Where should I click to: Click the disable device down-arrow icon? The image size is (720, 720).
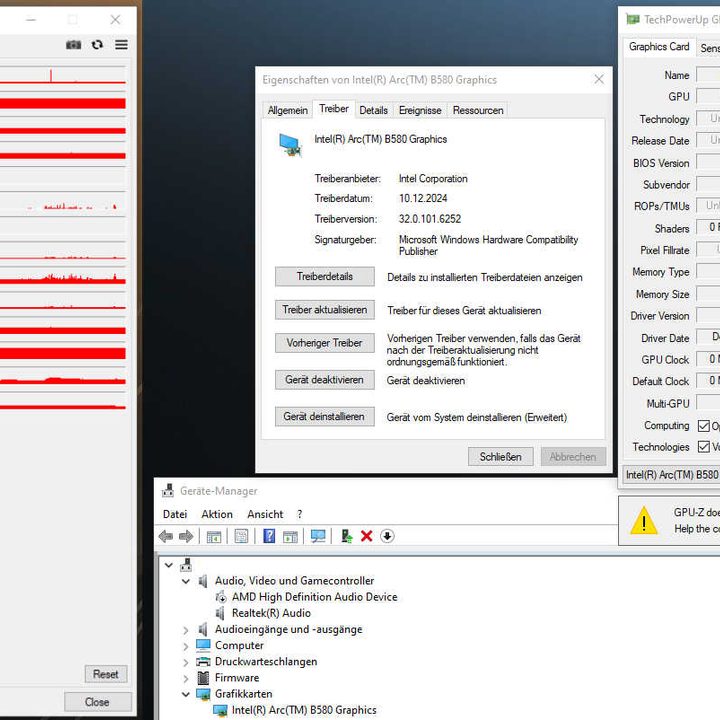click(387, 536)
